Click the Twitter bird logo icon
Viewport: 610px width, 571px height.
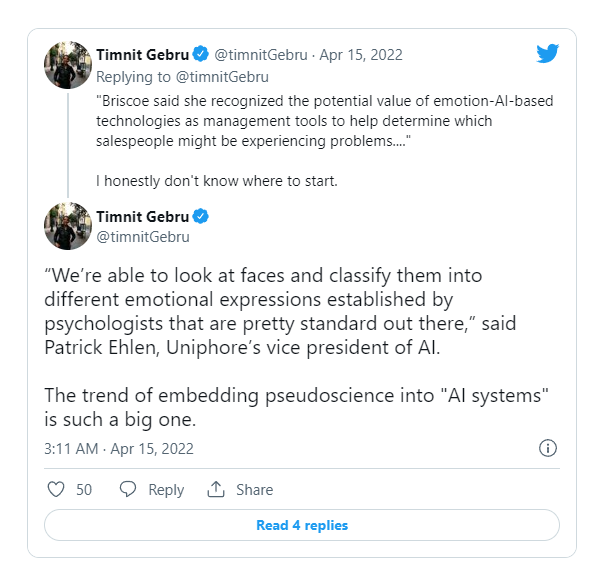click(x=547, y=54)
